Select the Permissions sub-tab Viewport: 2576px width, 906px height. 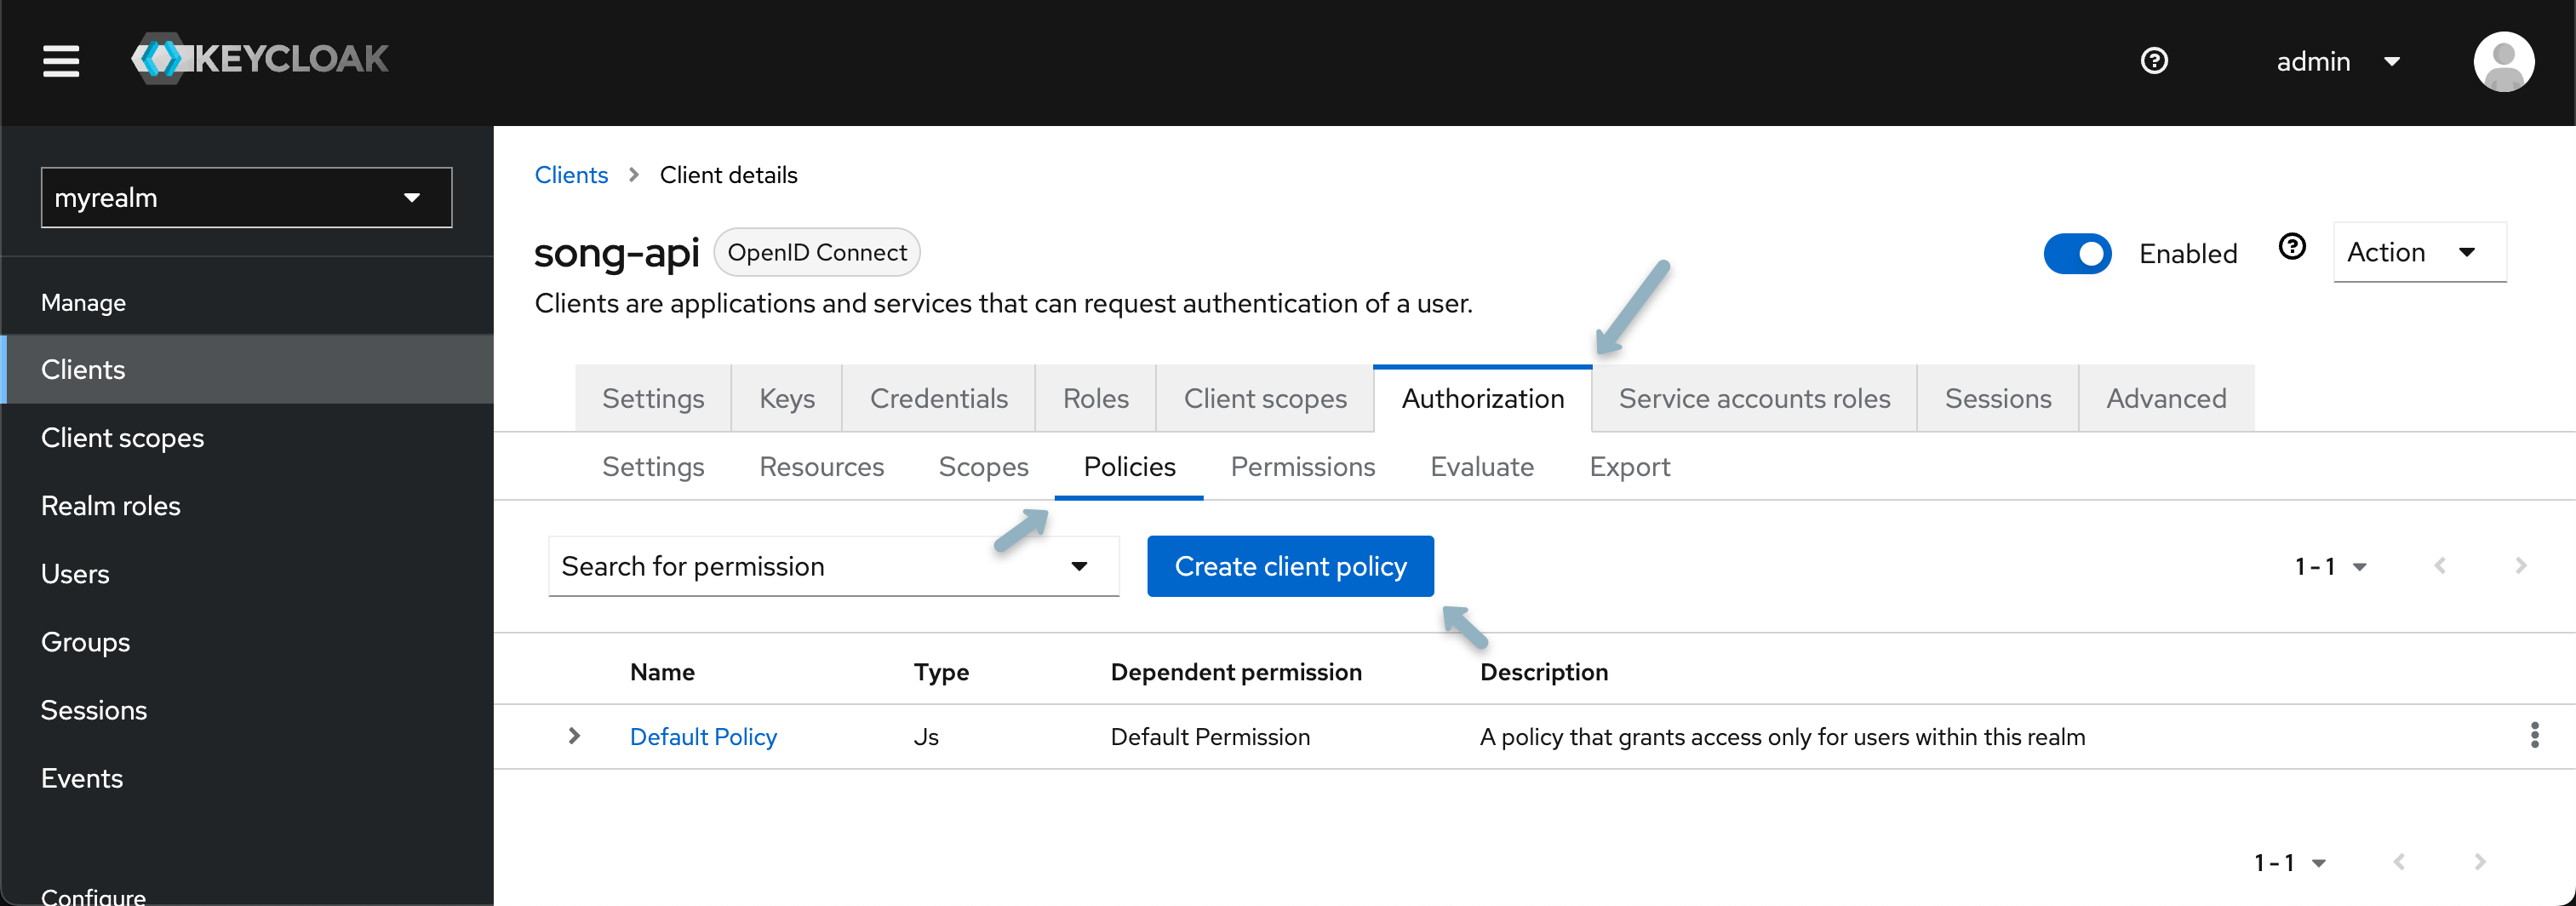point(1302,467)
